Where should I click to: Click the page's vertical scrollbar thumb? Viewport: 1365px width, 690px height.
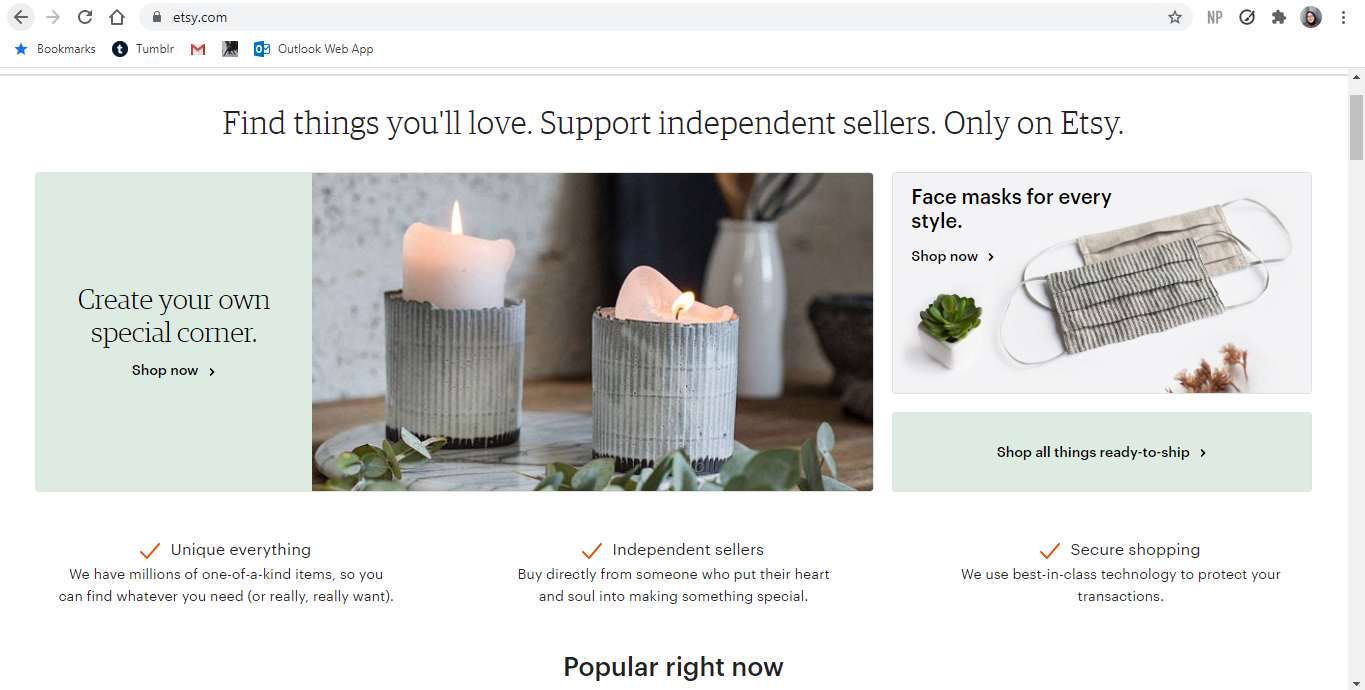[x=1356, y=127]
